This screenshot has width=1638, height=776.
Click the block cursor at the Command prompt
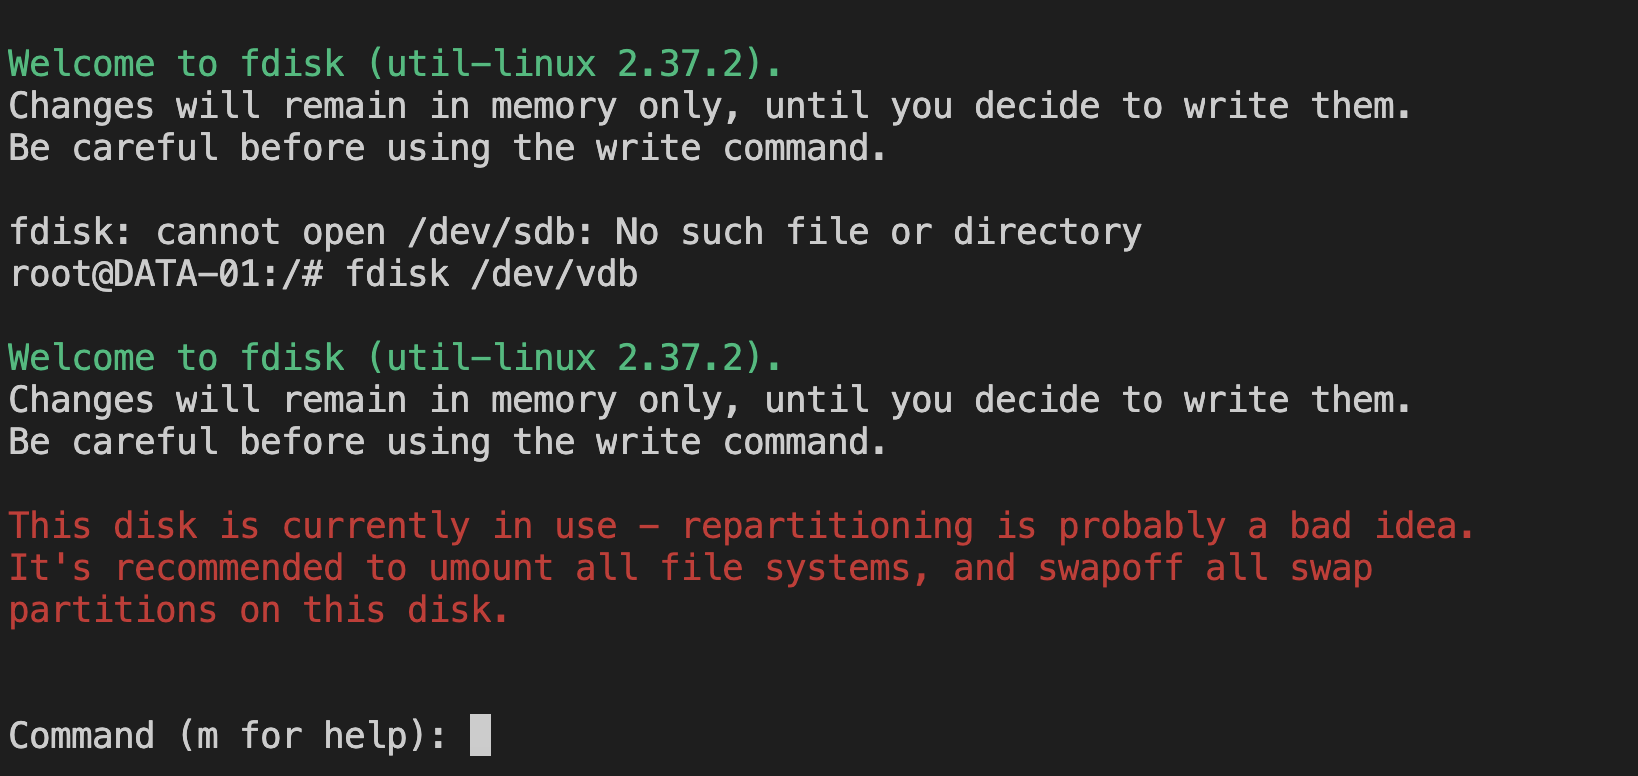[x=480, y=735]
